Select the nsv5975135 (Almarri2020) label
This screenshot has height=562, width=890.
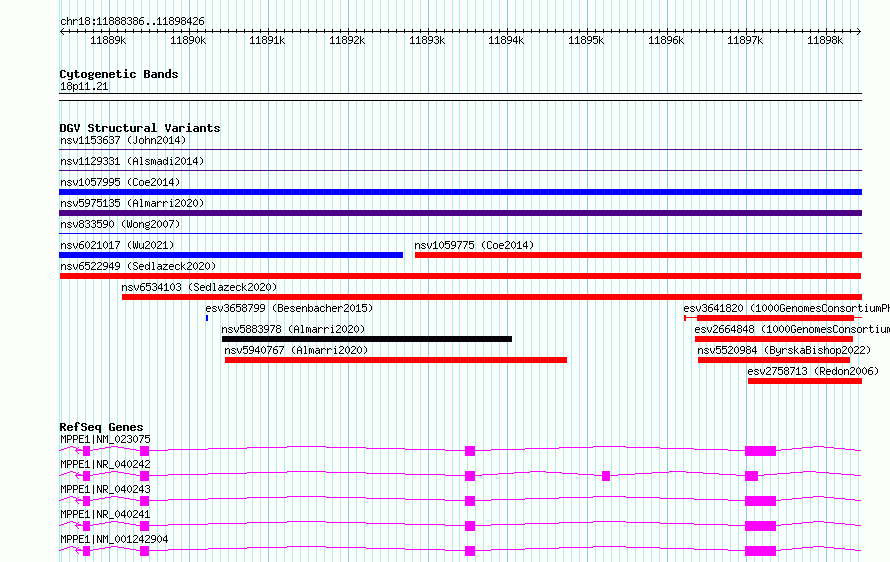tap(132, 203)
